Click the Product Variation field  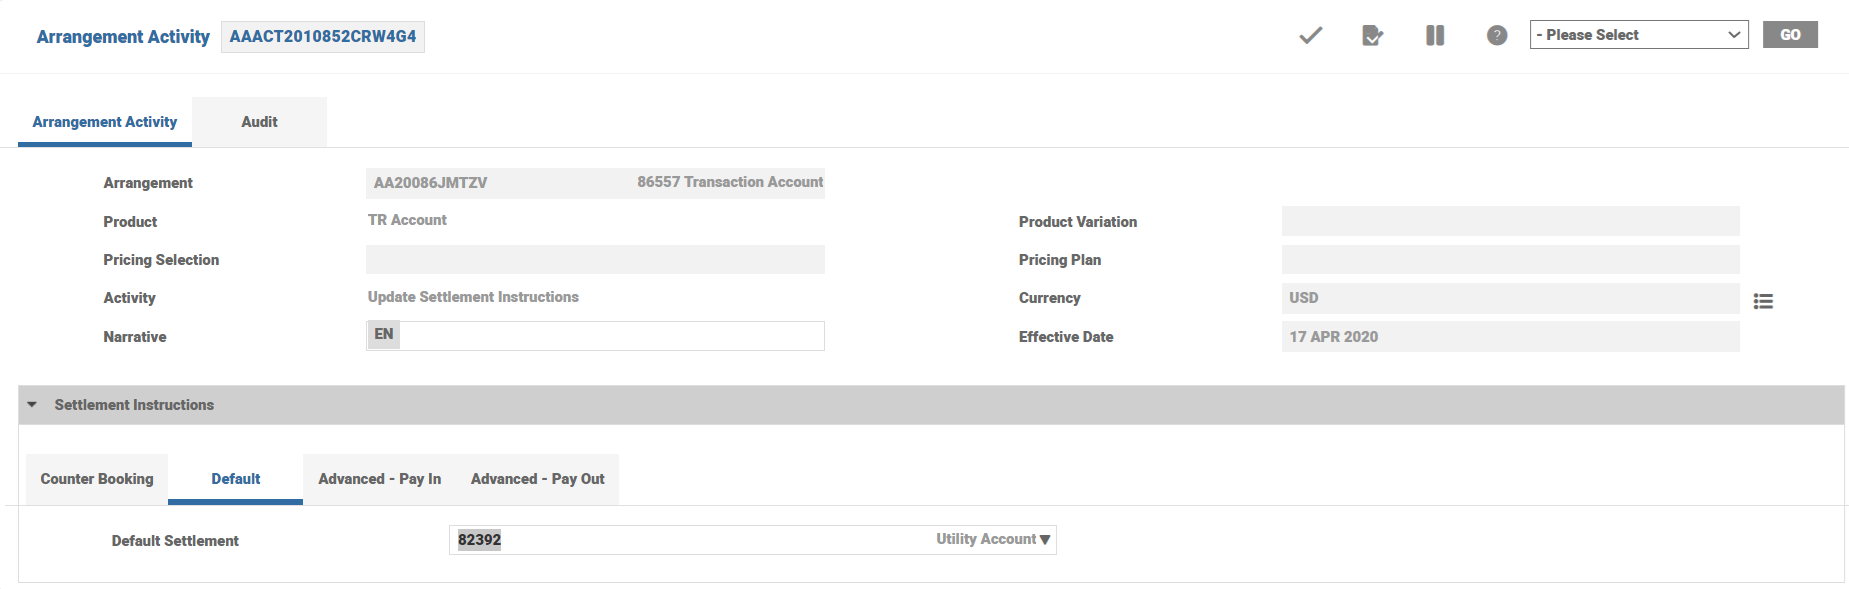pyautogui.click(x=1510, y=221)
